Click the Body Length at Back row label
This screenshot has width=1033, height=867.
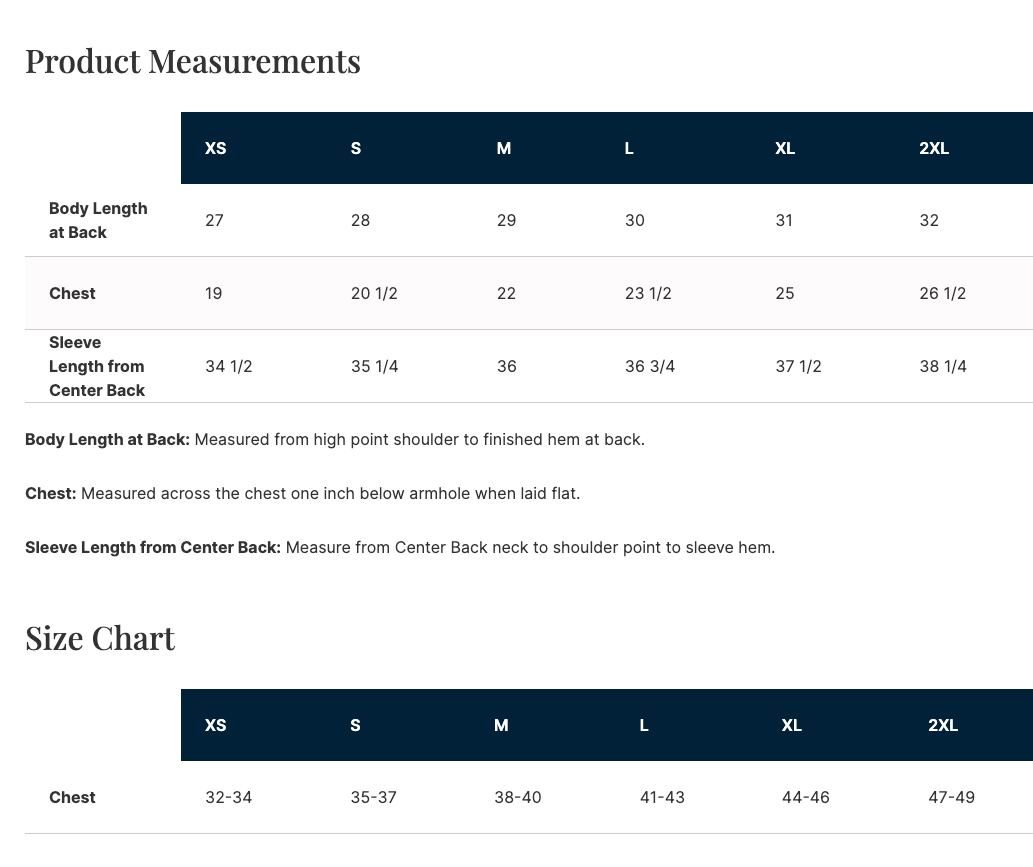[98, 220]
